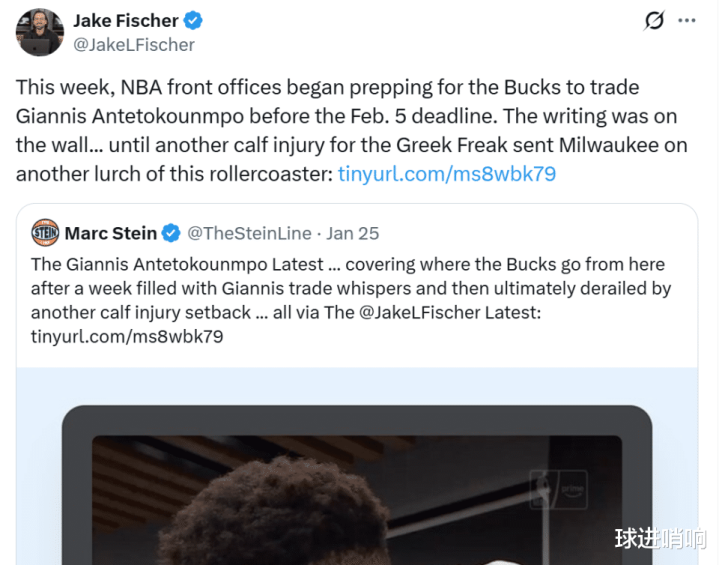Click Marc Stein's blue verified badge

[x=171, y=234]
